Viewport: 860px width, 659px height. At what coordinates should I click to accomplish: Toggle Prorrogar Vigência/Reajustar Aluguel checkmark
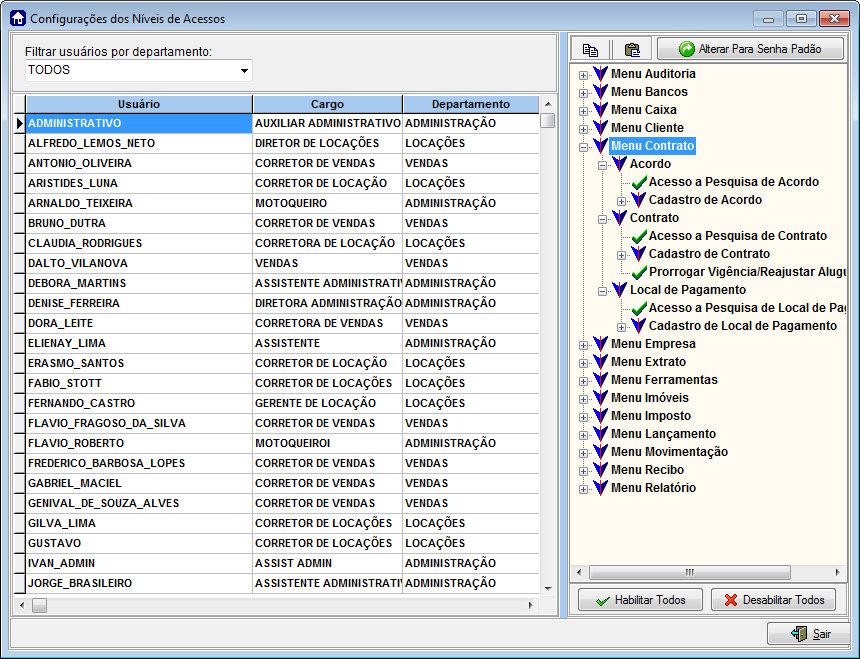[x=639, y=272]
